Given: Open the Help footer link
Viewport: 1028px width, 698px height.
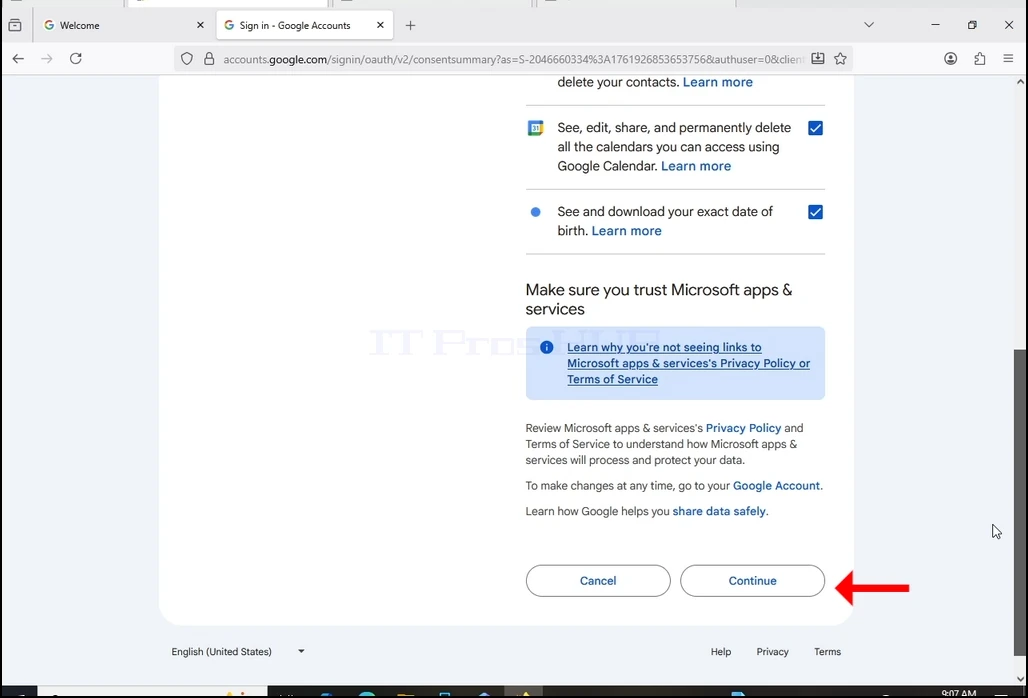Looking at the screenshot, I should click(721, 651).
